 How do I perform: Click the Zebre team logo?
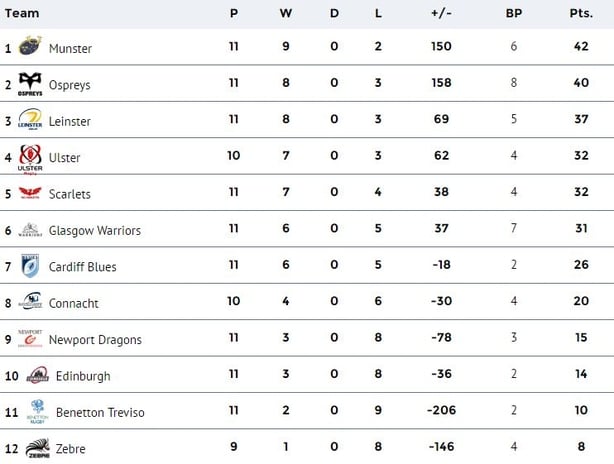click(x=38, y=448)
